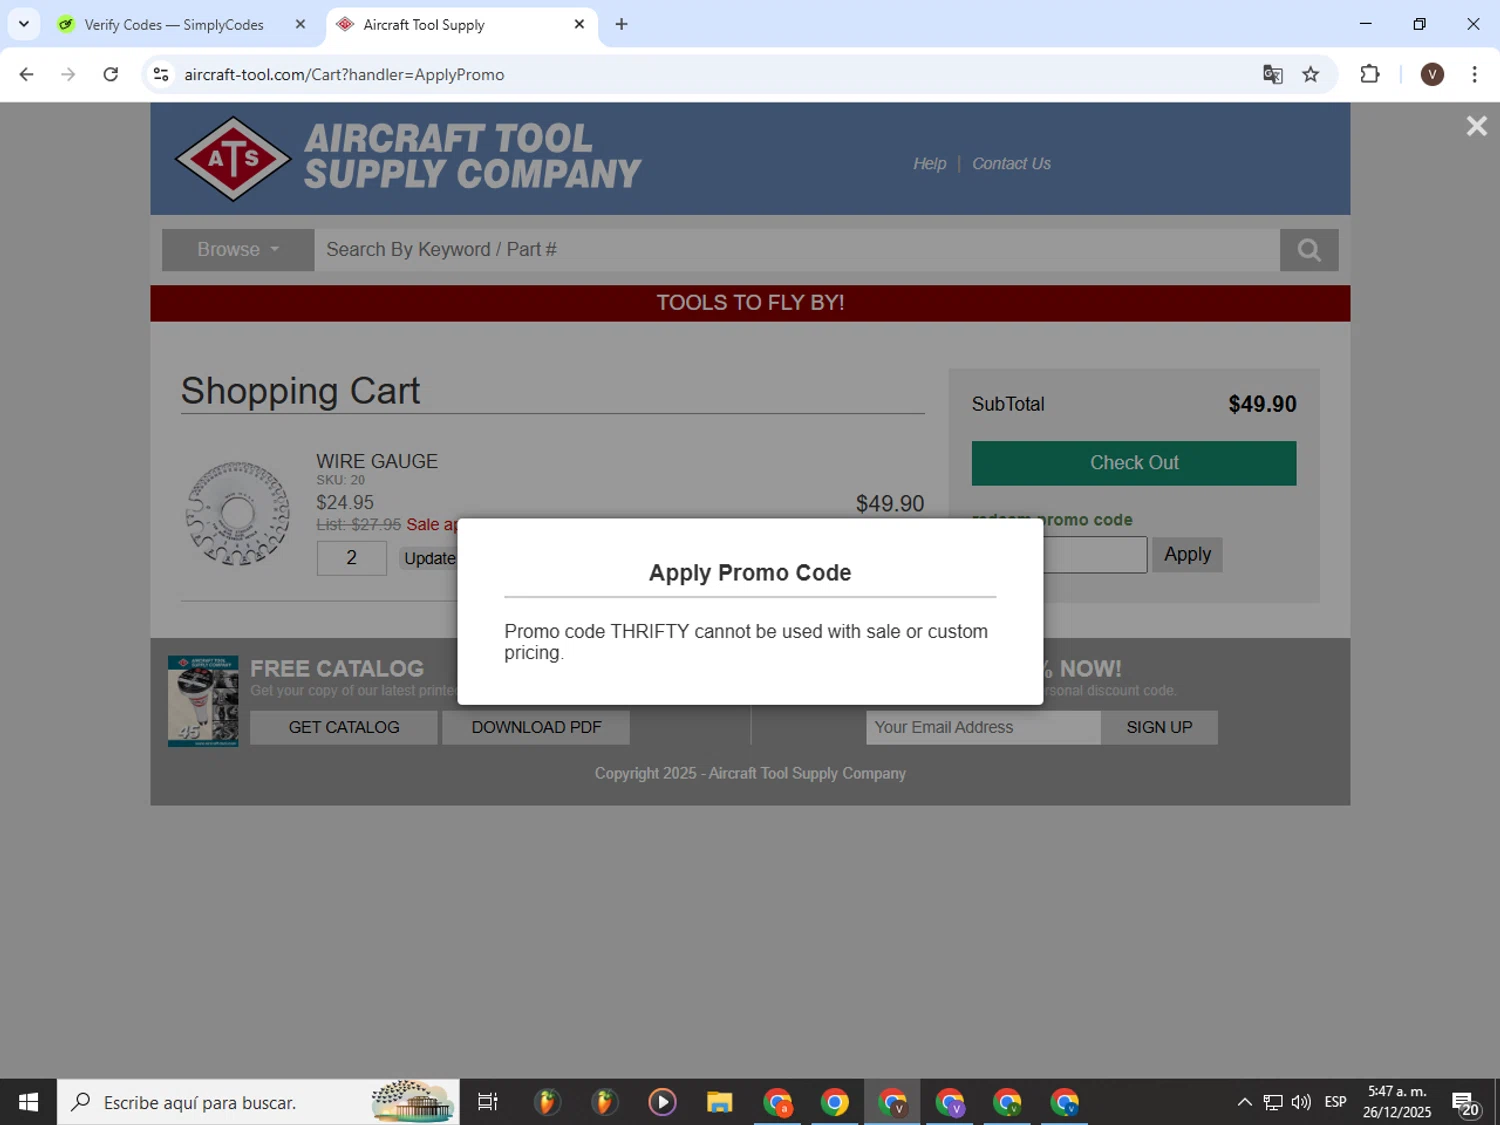Screen dimensions: 1500x1125
Task: Click the ATS diamond logo
Action: tap(233, 159)
